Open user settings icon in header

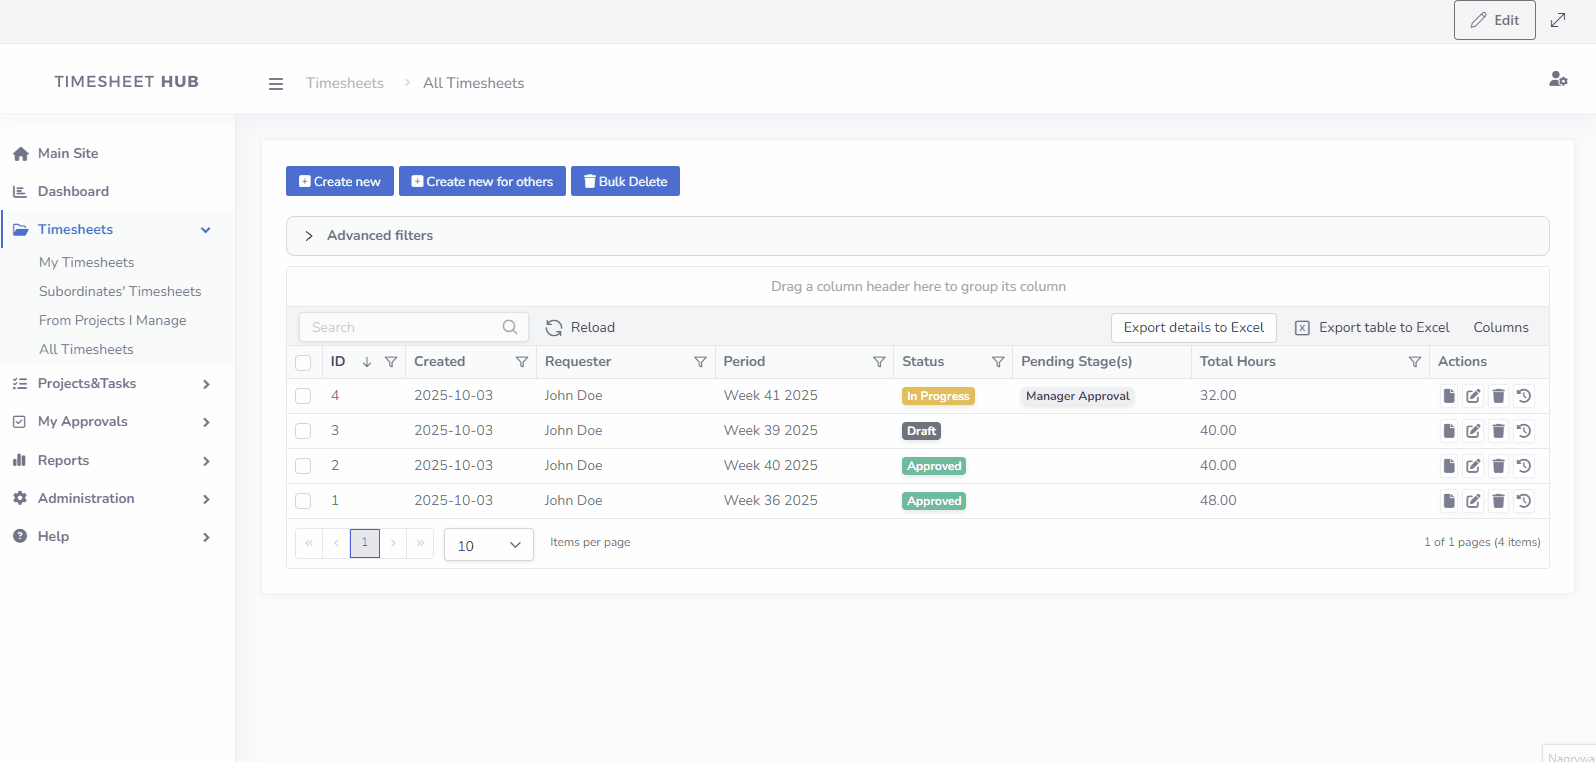pyautogui.click(x=1557, y=79)
